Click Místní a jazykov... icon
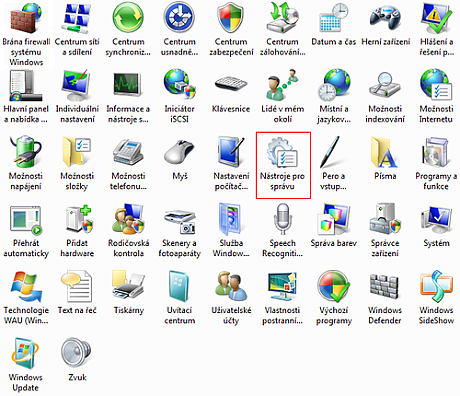The width and height of the screenshot is (460, 396). pyautogui.click(x=333, y=85)
